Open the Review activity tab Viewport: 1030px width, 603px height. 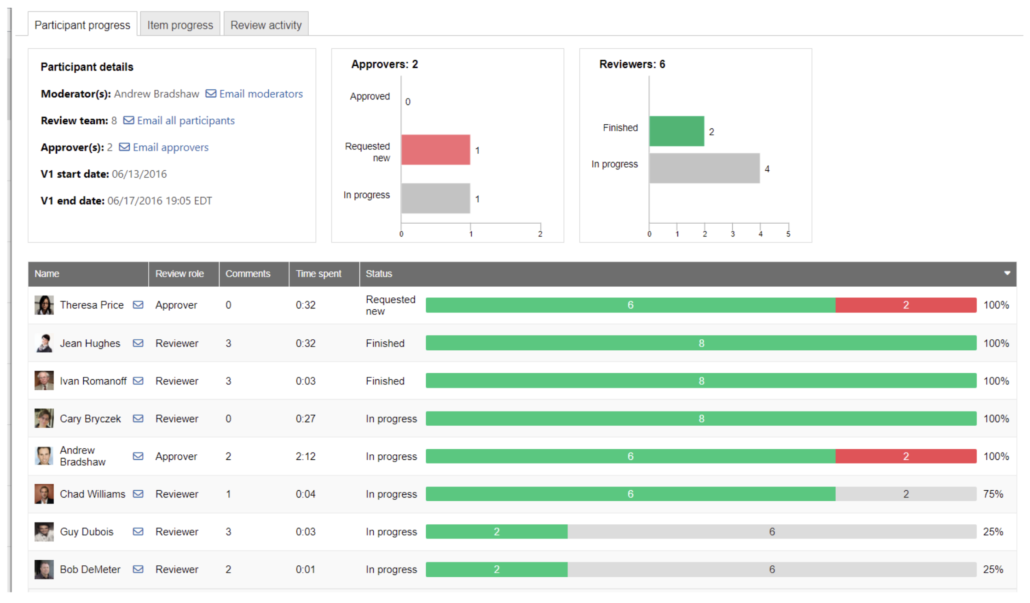click(x=266, y=25)
